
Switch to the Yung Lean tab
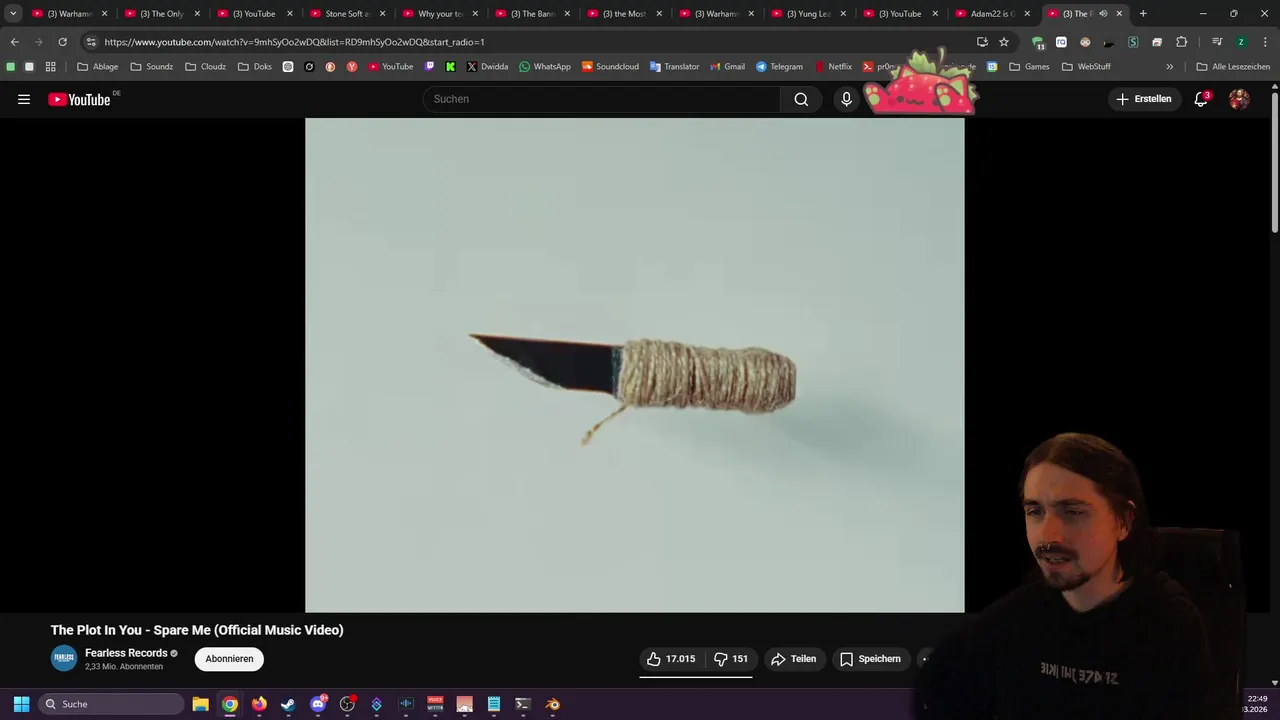(808, 14)
